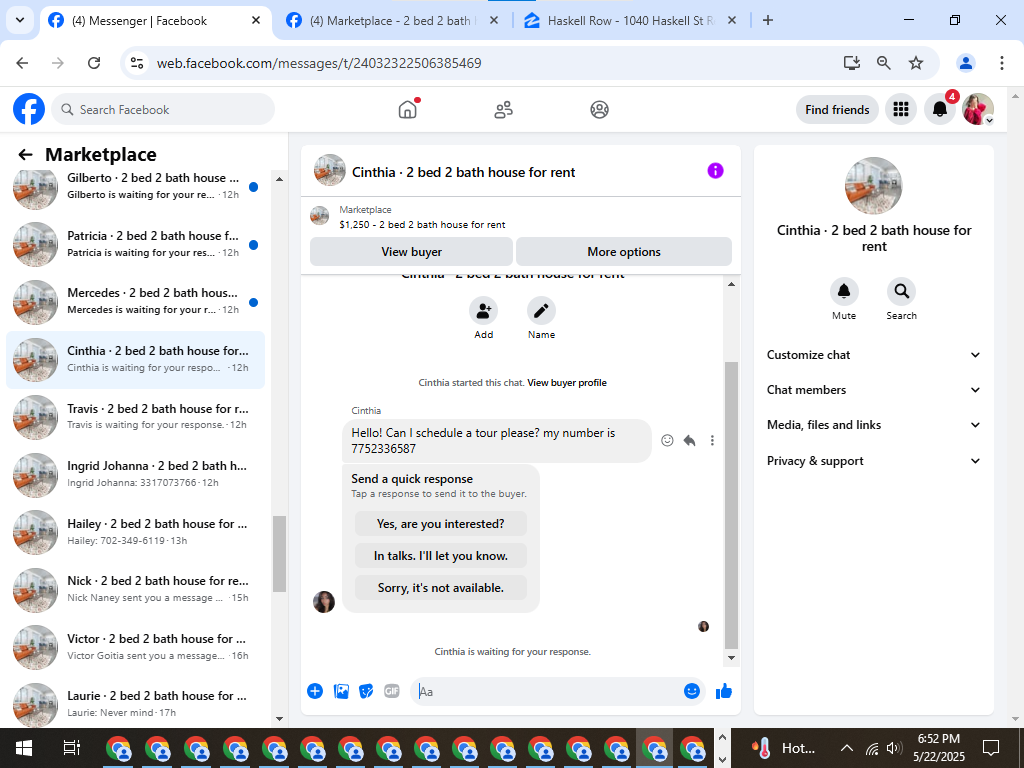Go to the Home feed icon
1024x768 pixels.
point(408,109)
